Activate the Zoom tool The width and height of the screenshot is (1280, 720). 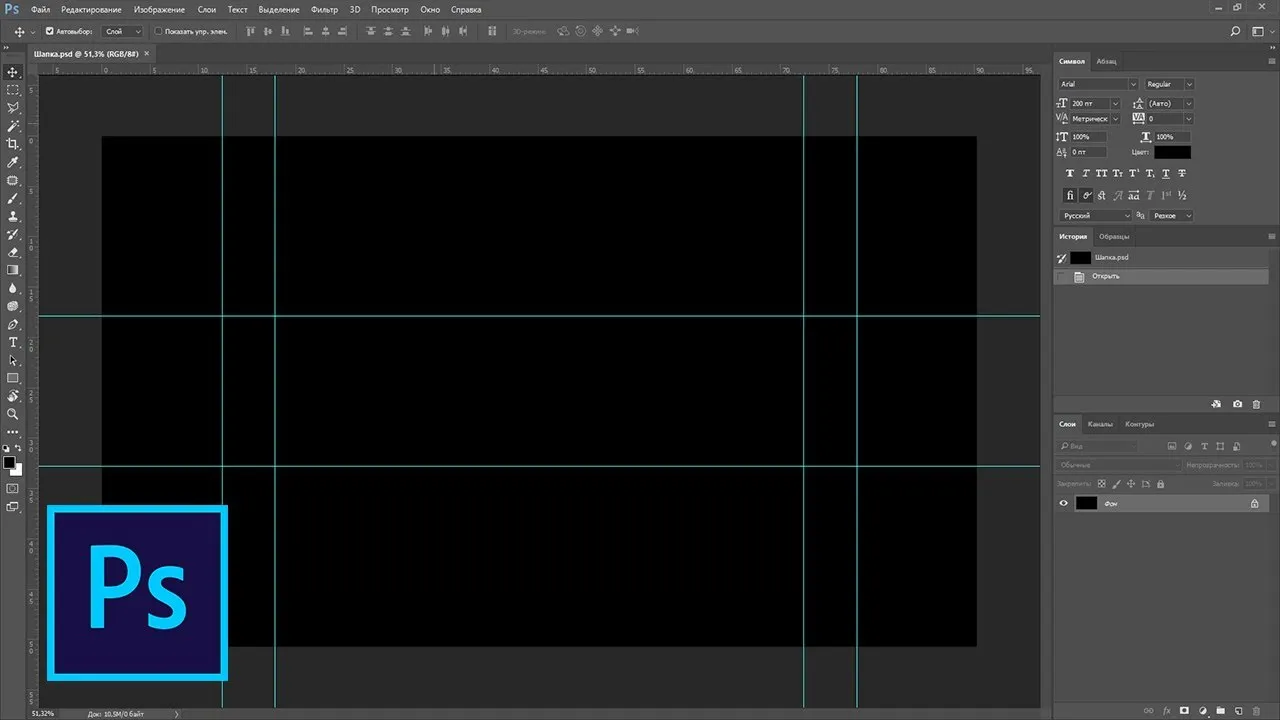(13, 414)
